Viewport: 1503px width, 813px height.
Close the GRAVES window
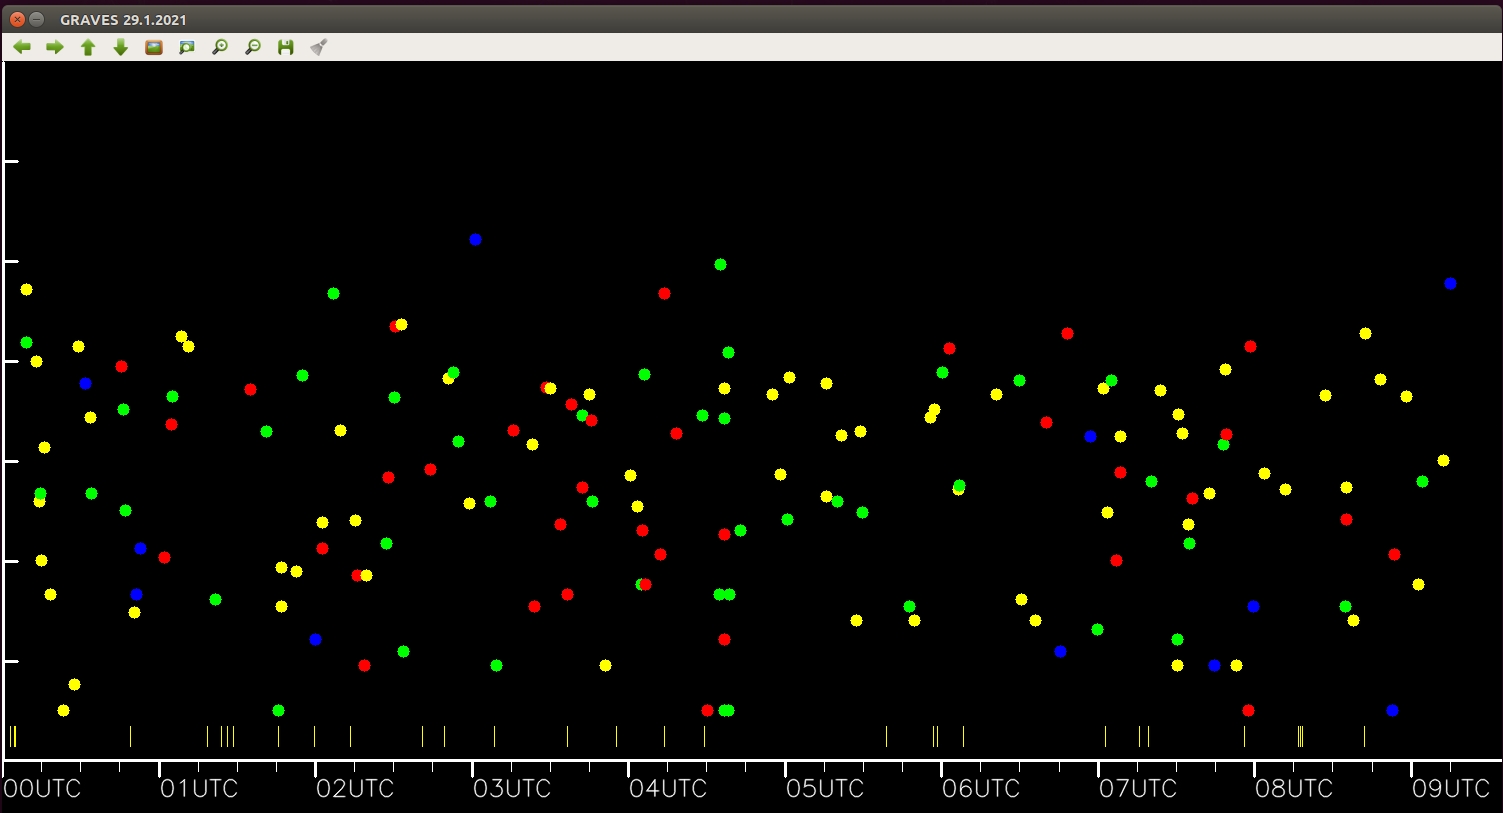[x=17, y=19]
